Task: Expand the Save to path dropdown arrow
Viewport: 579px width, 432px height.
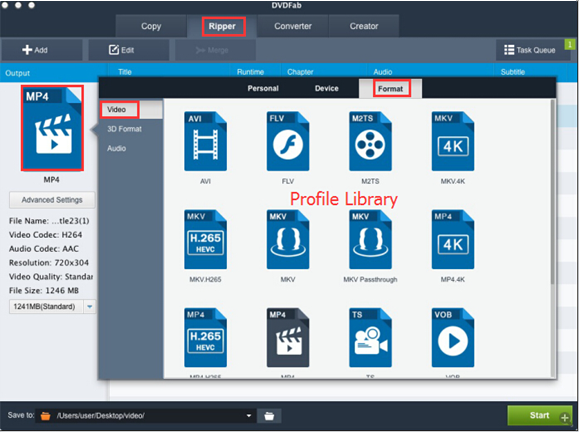Action: click(249, 416)
